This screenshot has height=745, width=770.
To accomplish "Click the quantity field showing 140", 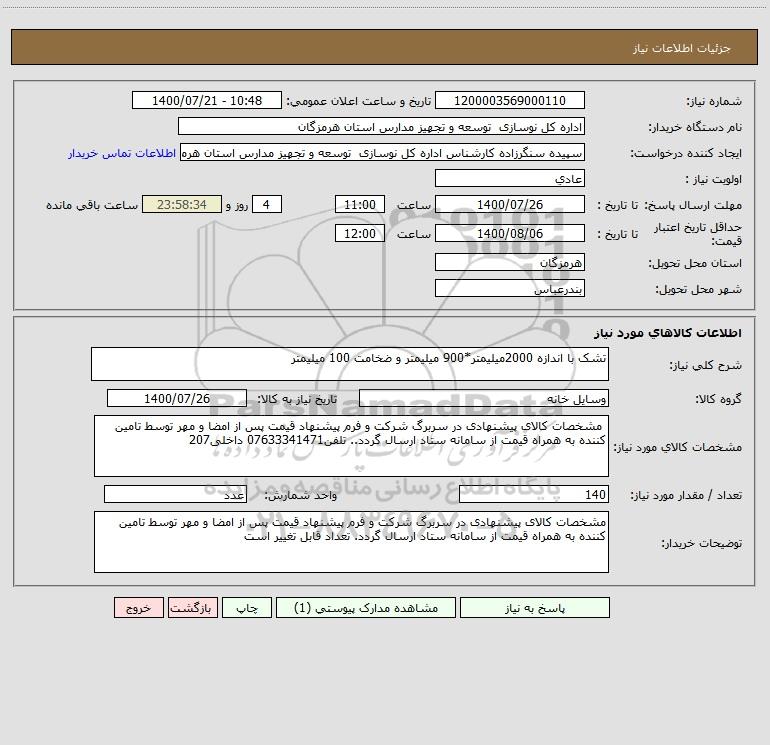I will click(534, 495).
